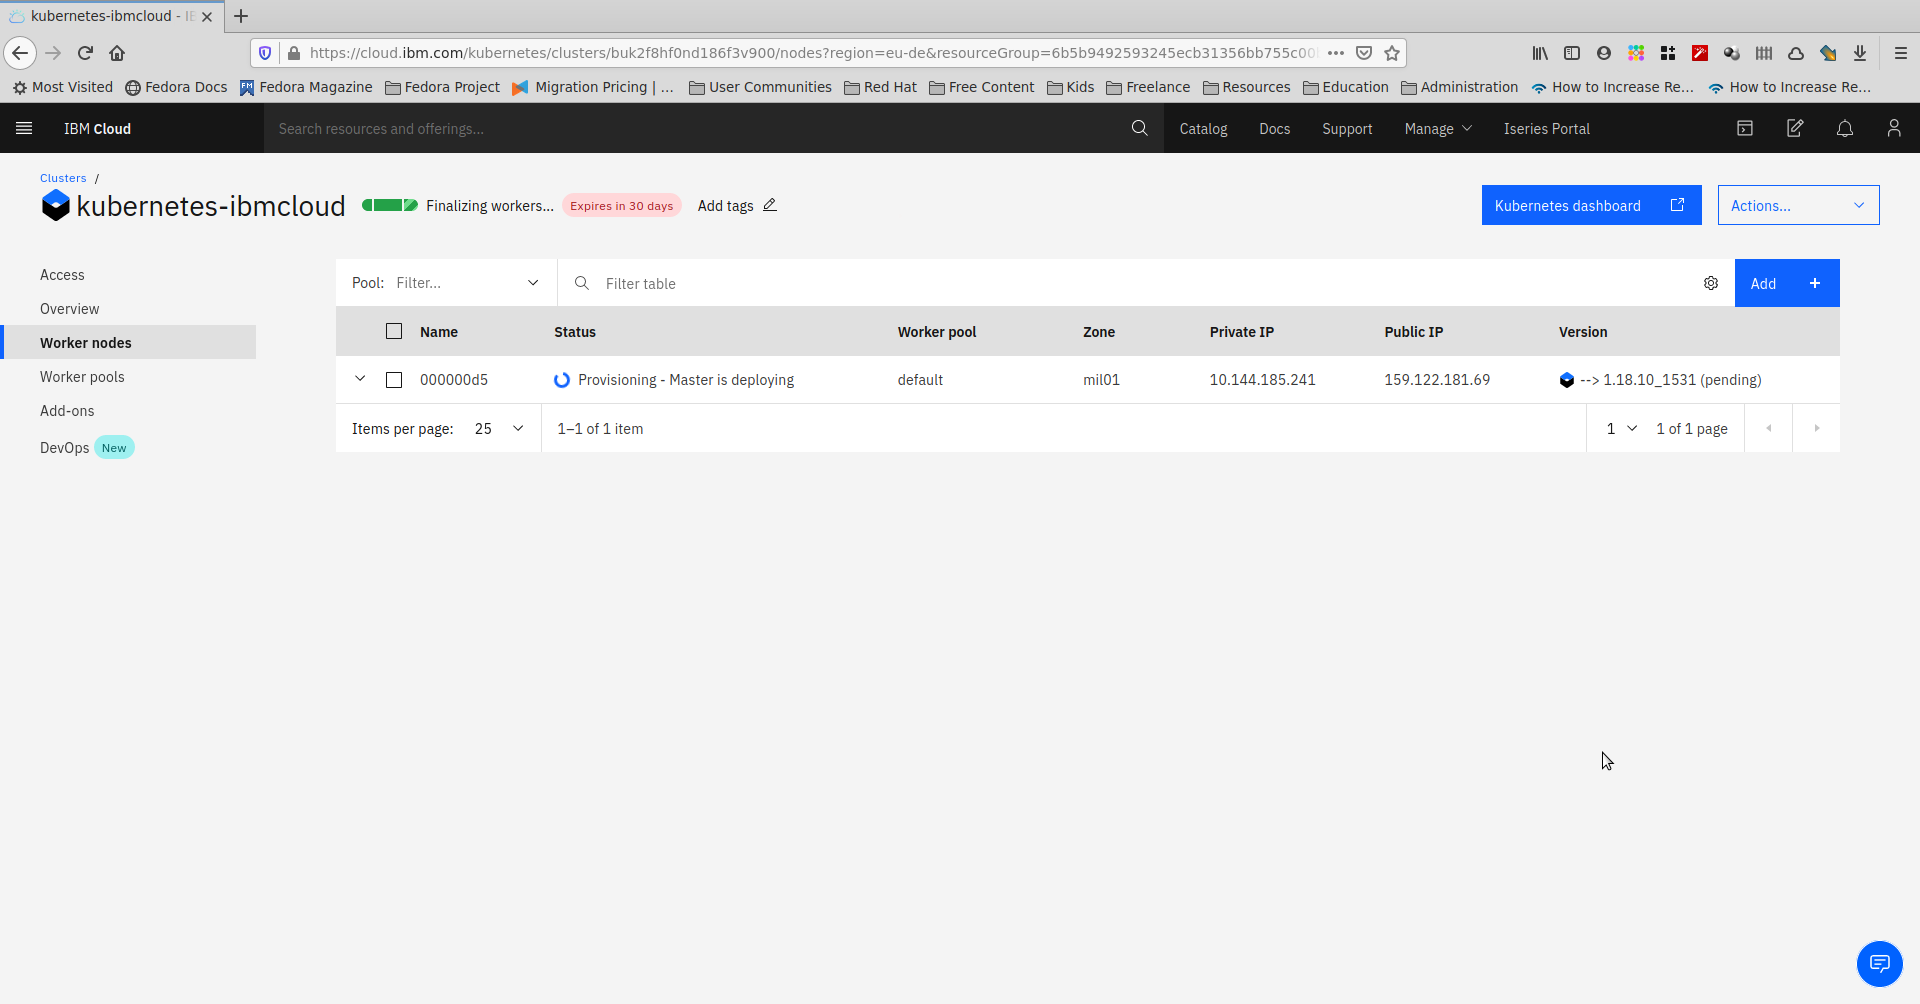The width and height of the screenshot is (1920, 1004).
Task: Open the user profile avatar icon
Action: [1894, 128]
